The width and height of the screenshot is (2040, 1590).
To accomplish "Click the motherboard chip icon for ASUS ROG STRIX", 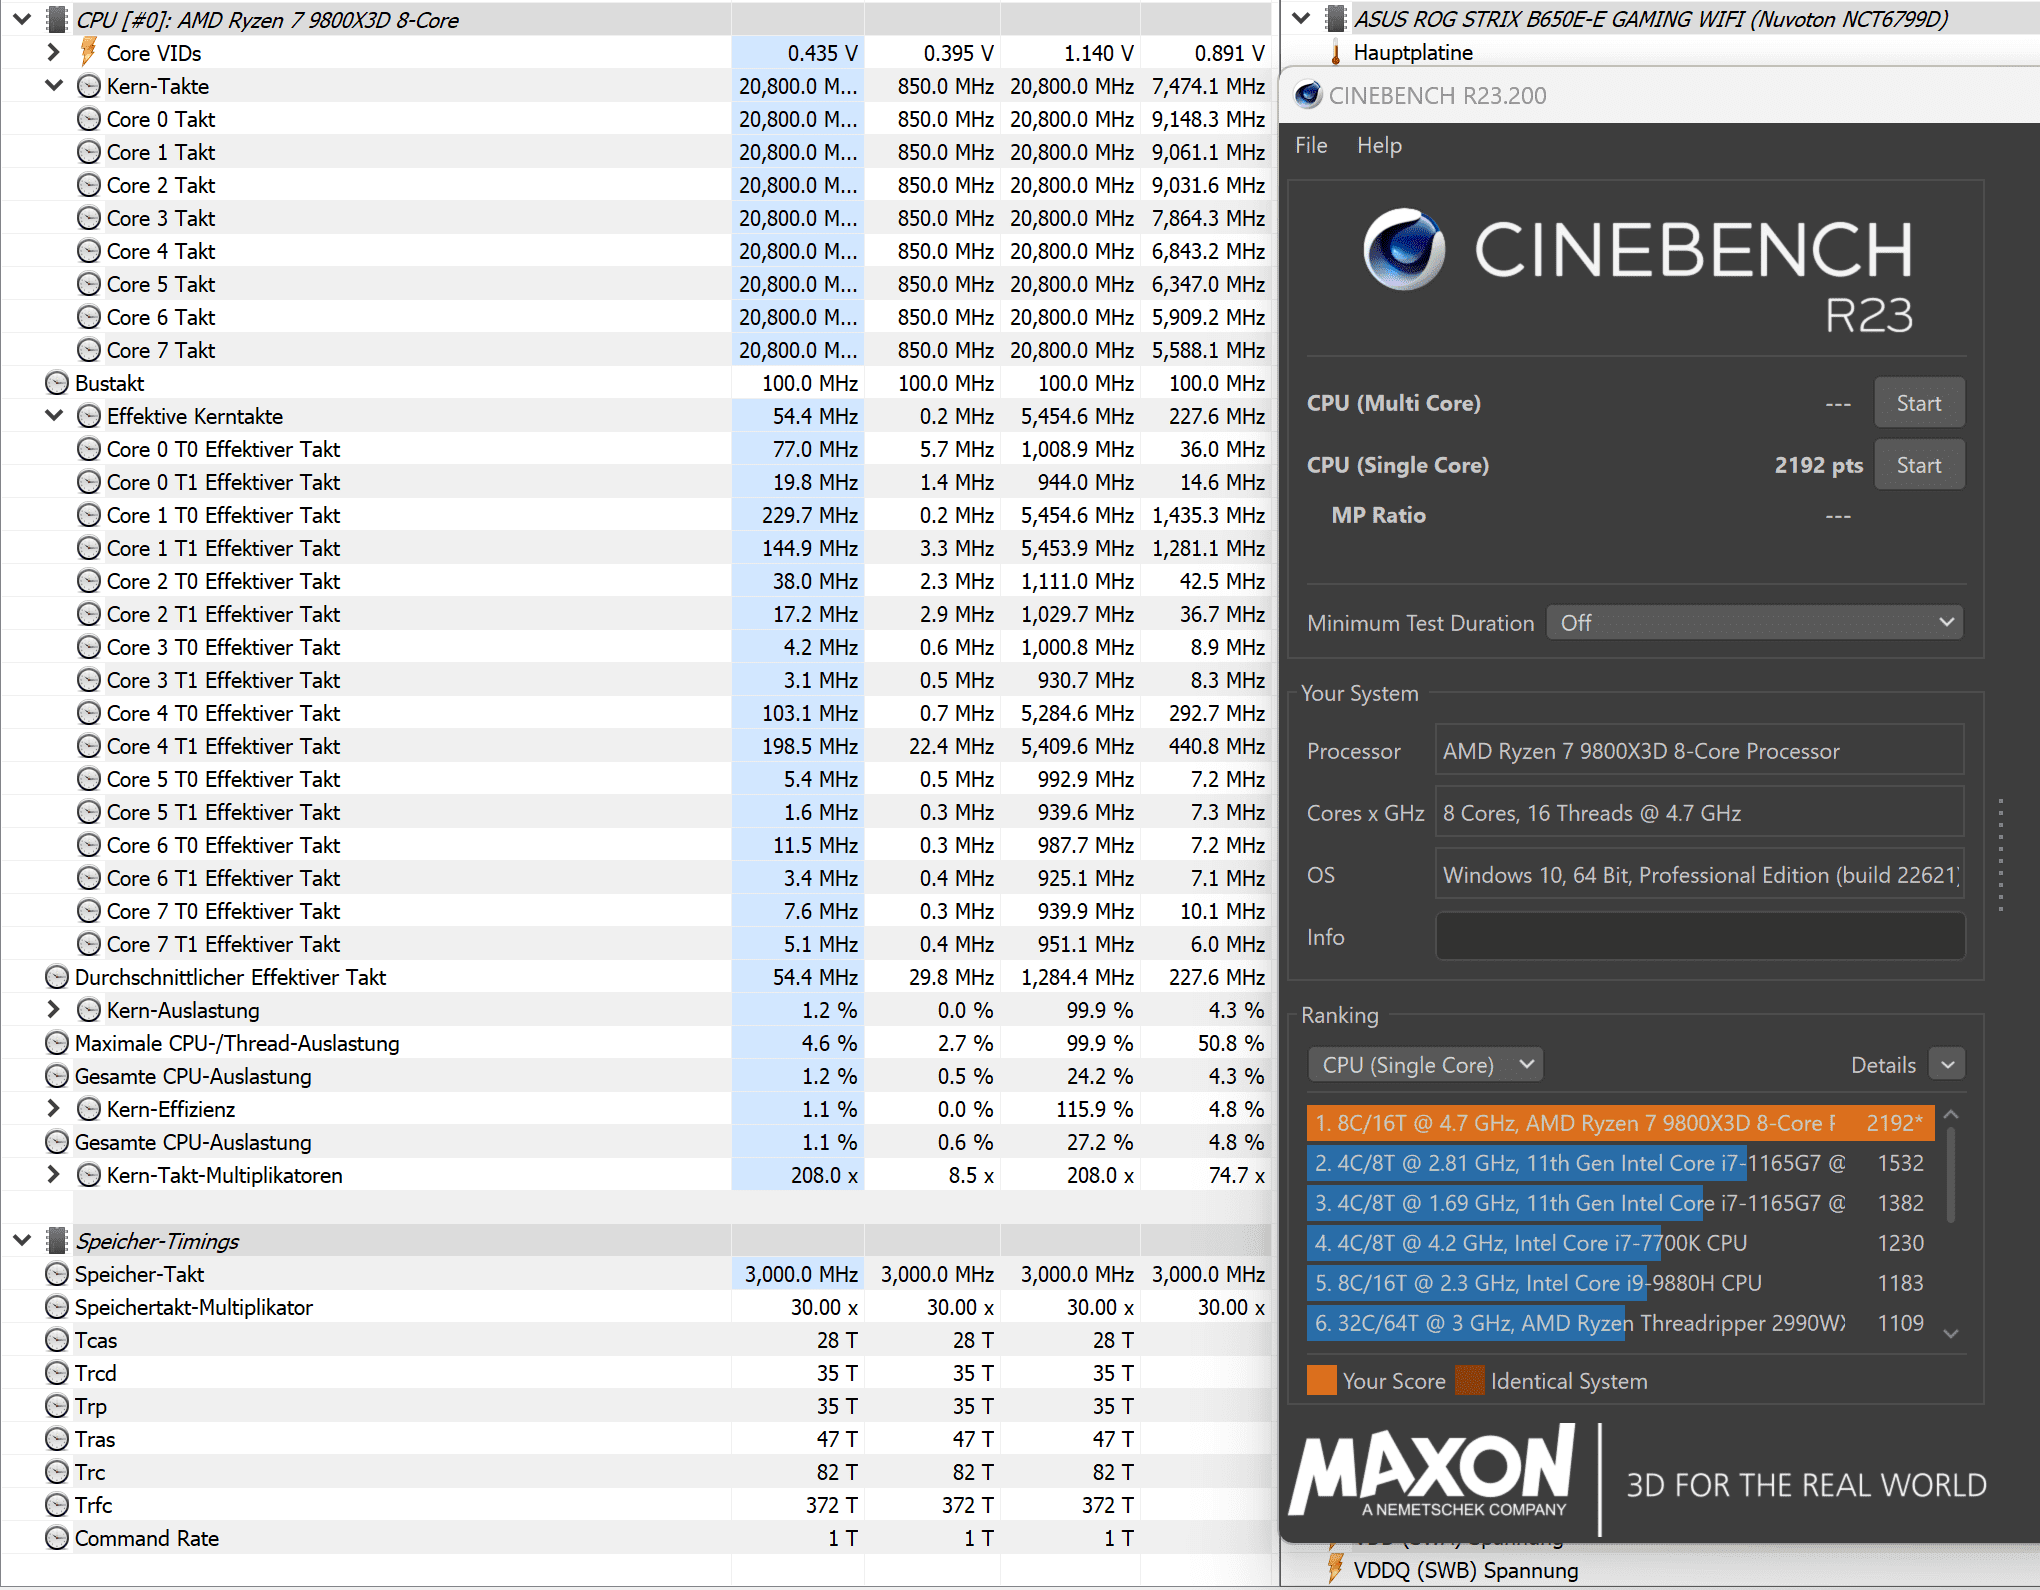I will (x=1335, y=18).
